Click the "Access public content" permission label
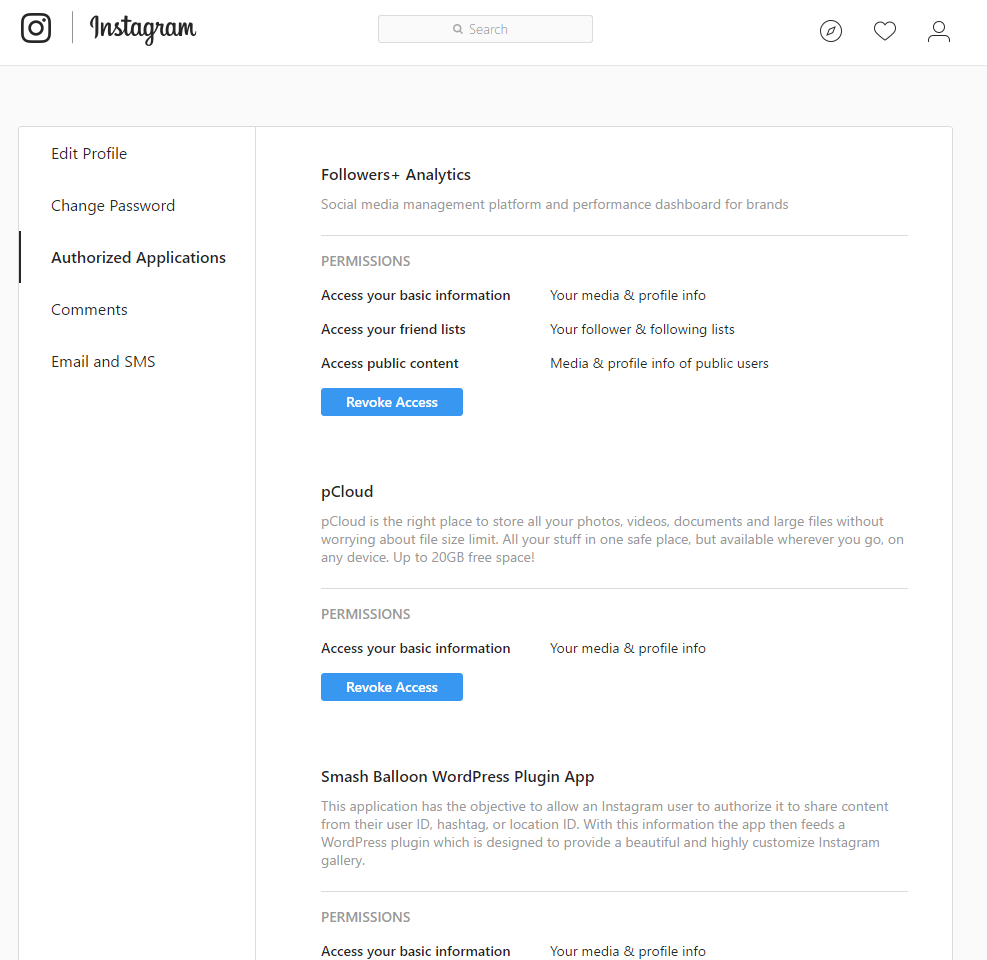 click(390, 364)
